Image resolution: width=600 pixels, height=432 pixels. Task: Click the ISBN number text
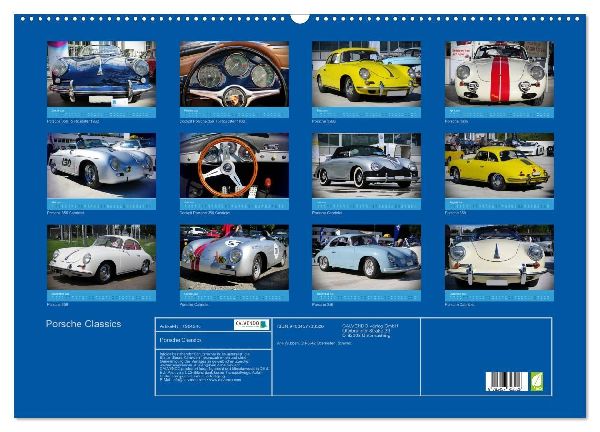[x=300, y=326]
